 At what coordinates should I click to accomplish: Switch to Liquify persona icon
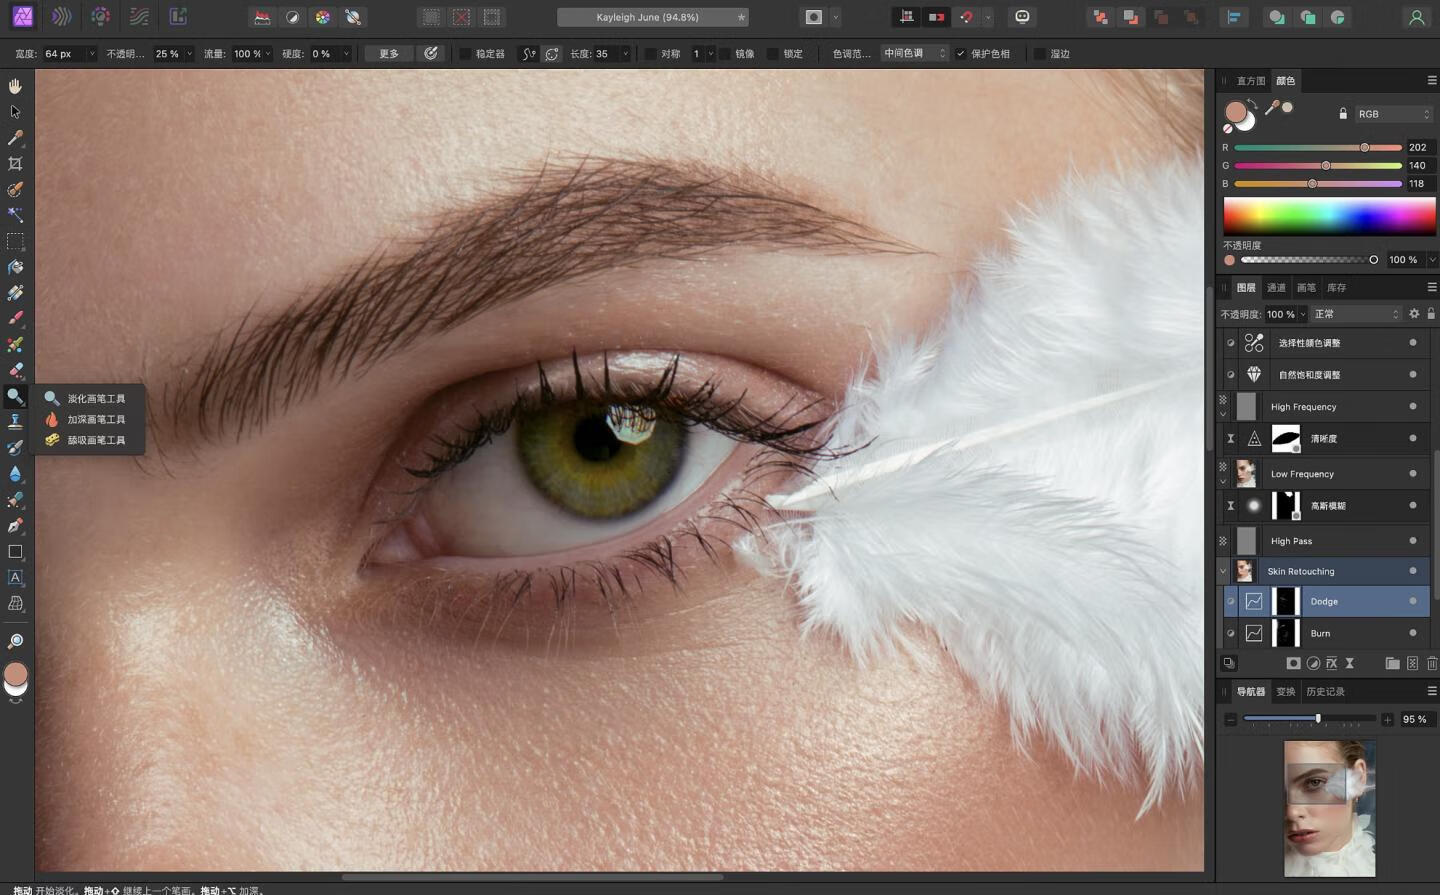[61, 17]
